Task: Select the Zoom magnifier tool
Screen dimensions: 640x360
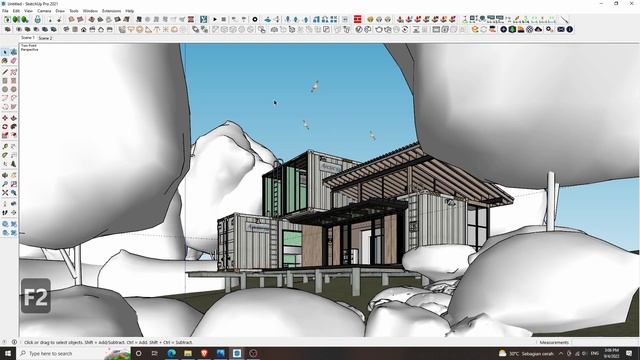Action: click(5, 184)
